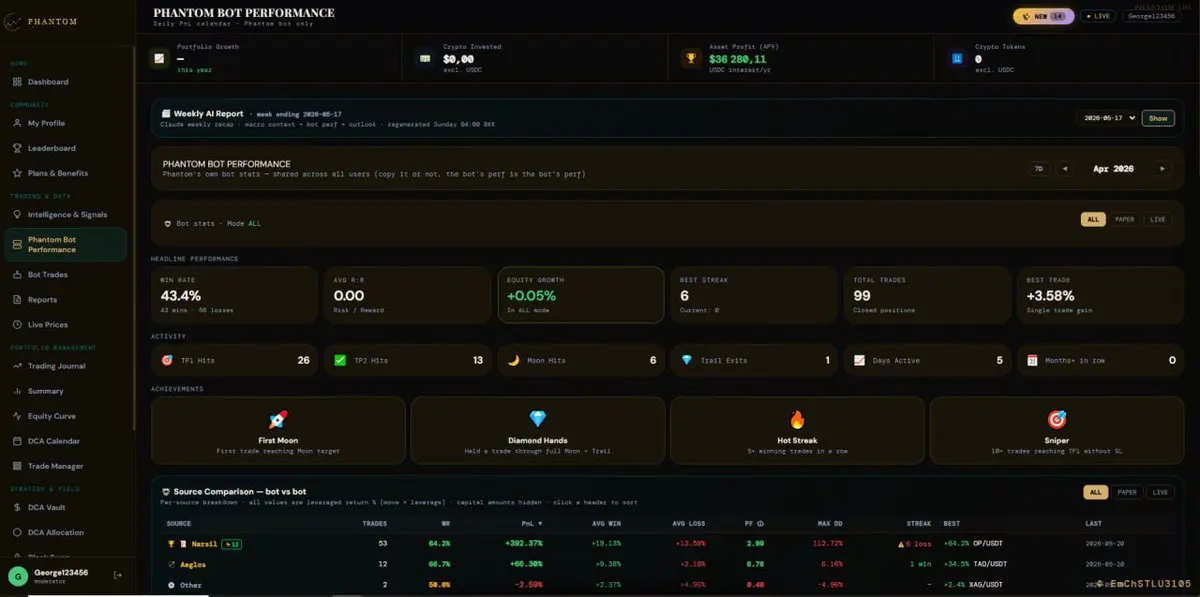
Task: Click the George123456 avatar in sidebar
Action: (17, 575)
